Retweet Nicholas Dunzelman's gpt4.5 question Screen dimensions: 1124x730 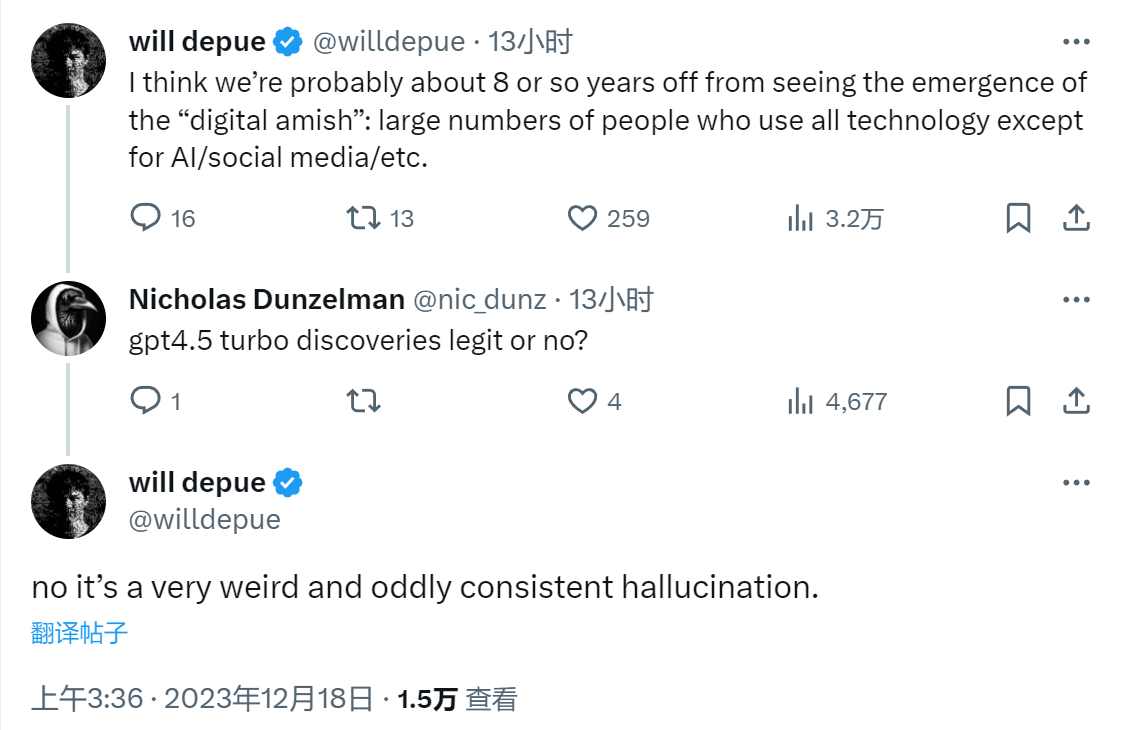363,401
